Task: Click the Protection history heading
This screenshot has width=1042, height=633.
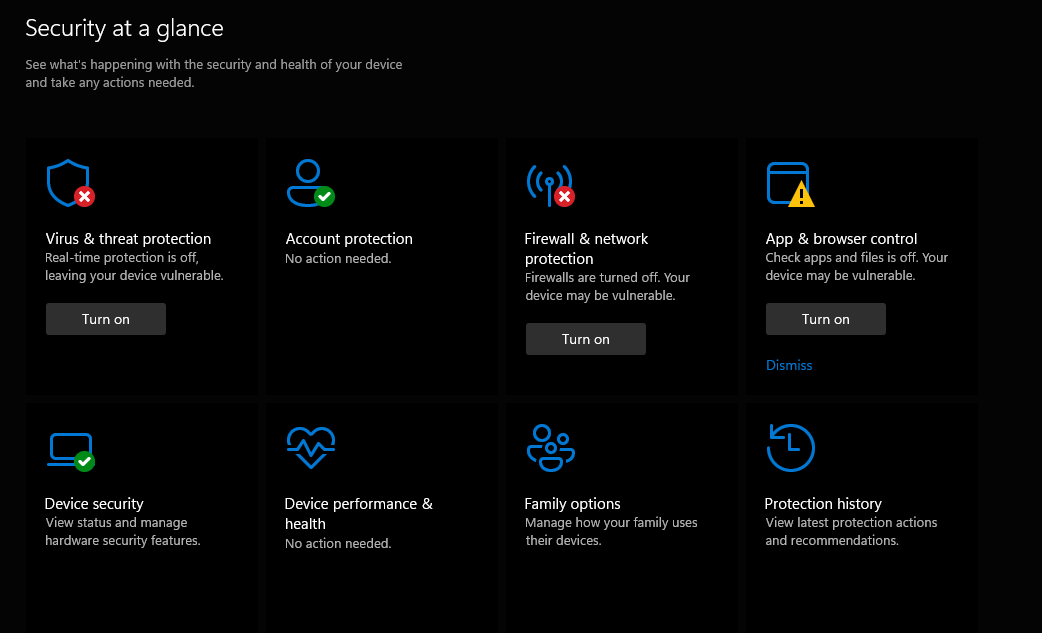Action: point(823,504)
